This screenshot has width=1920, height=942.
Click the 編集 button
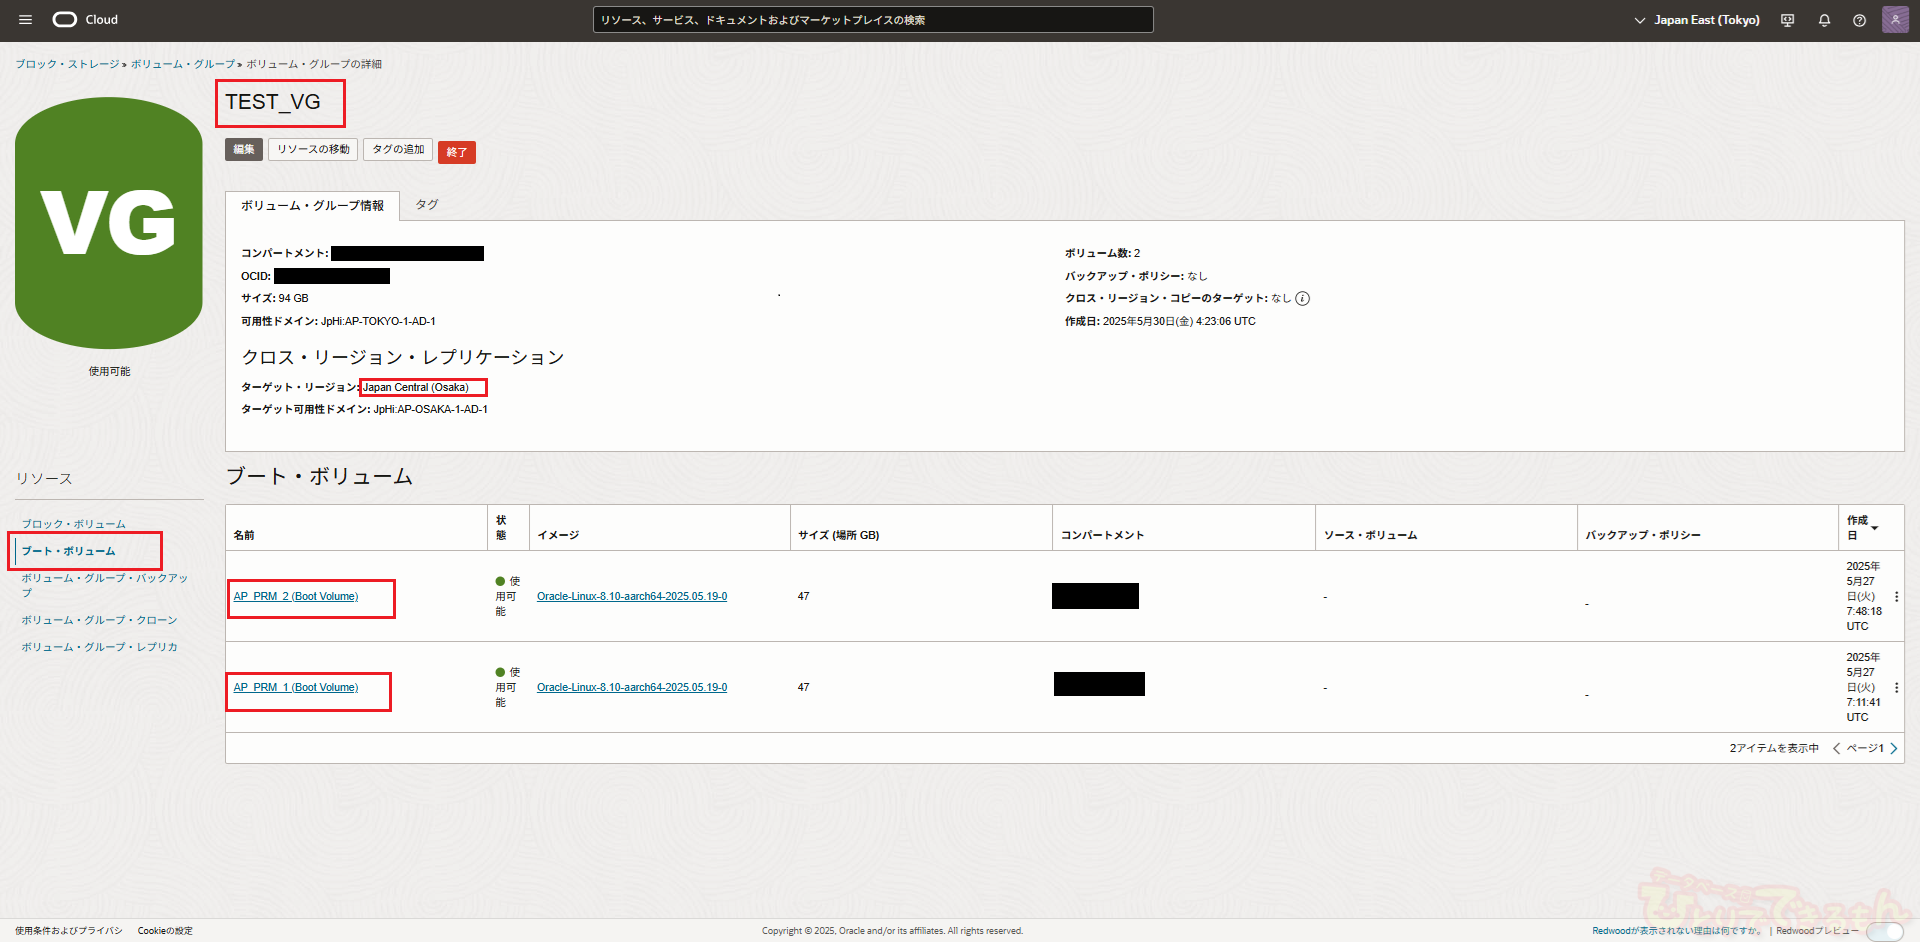244,150
